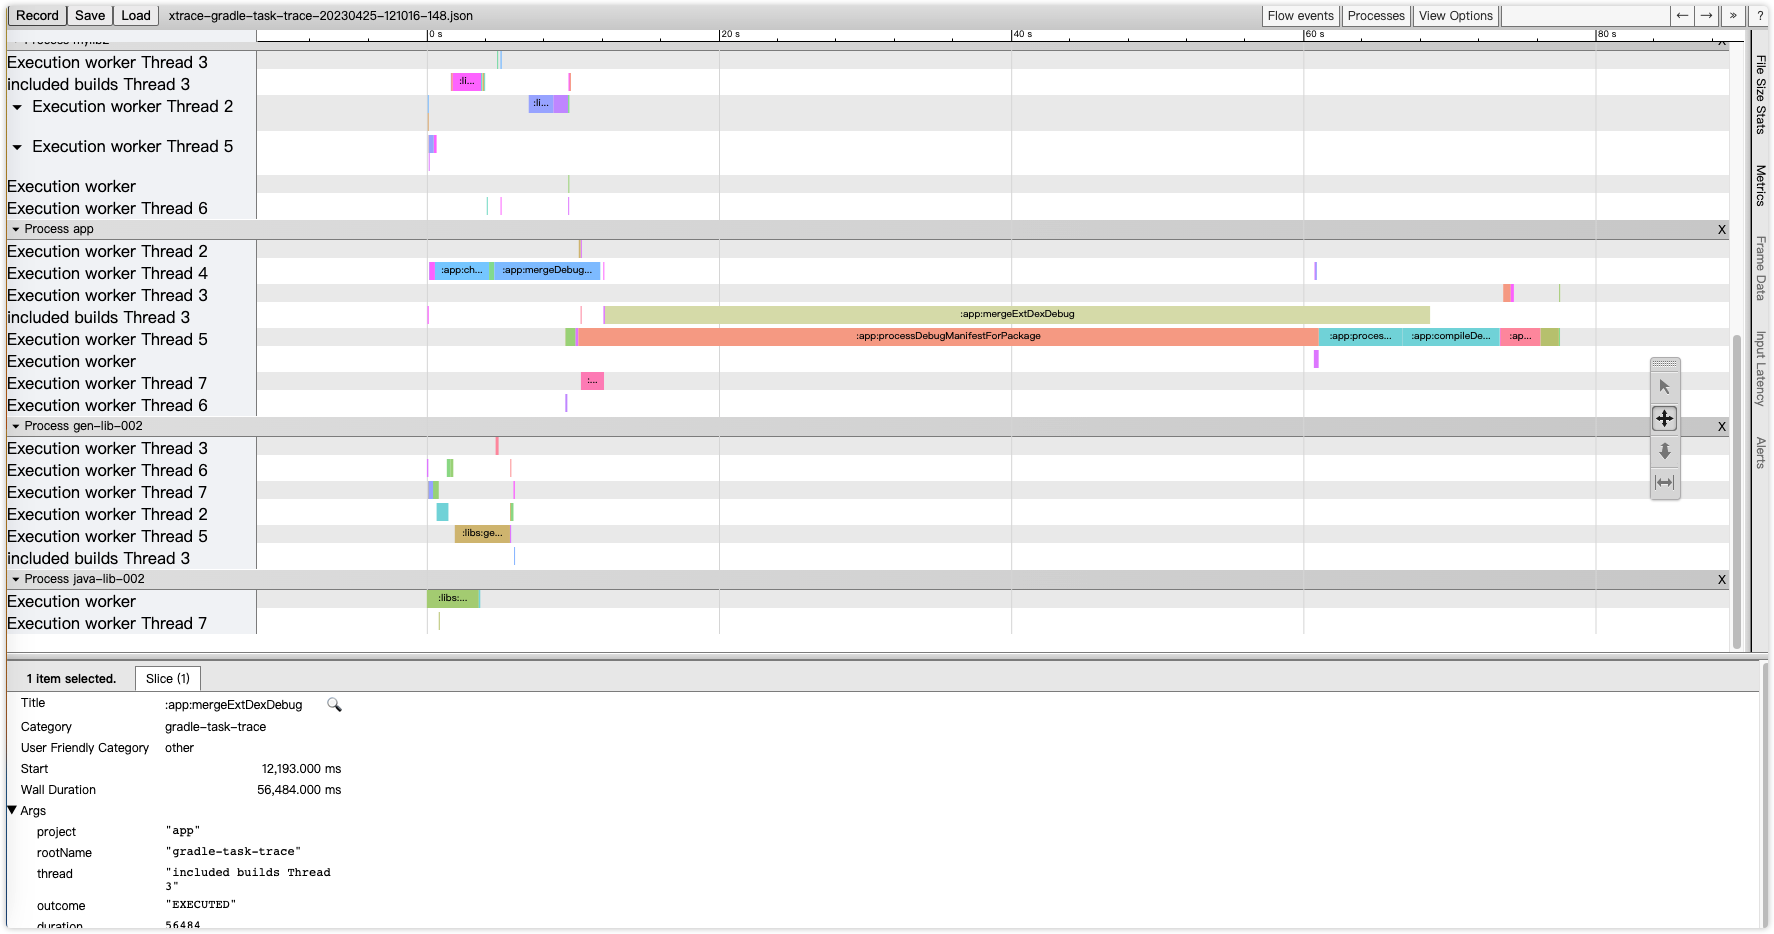Click the Save button

tap(90, 15)
